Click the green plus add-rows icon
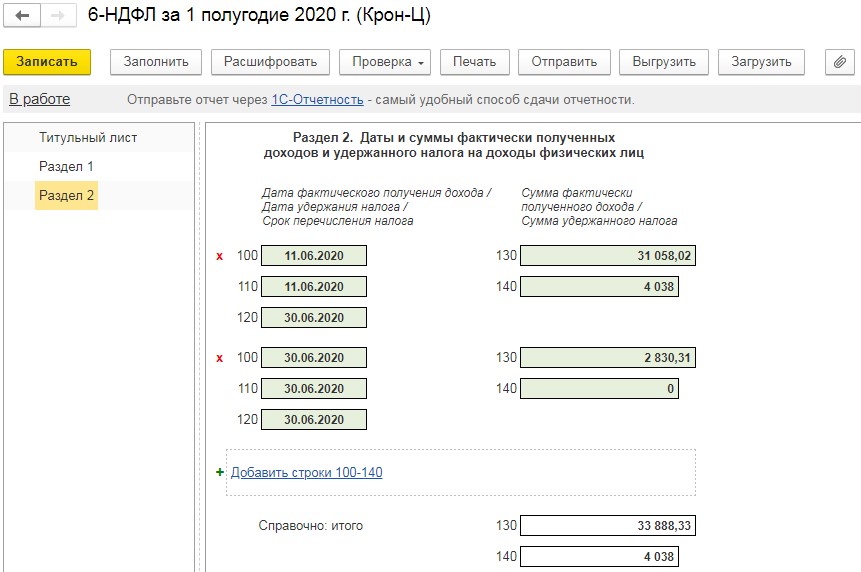This screenshot has height=572, width=861. click(x=220, y=473)
